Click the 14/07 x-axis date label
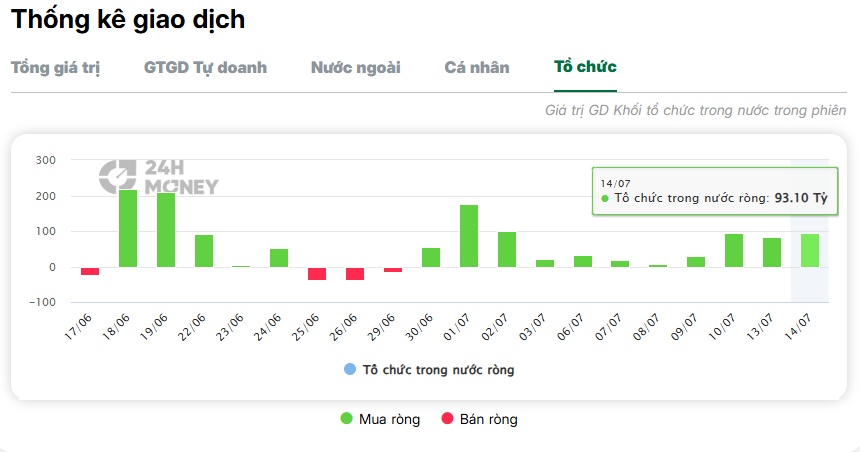The image size is (860, 452). click(798, 327)
